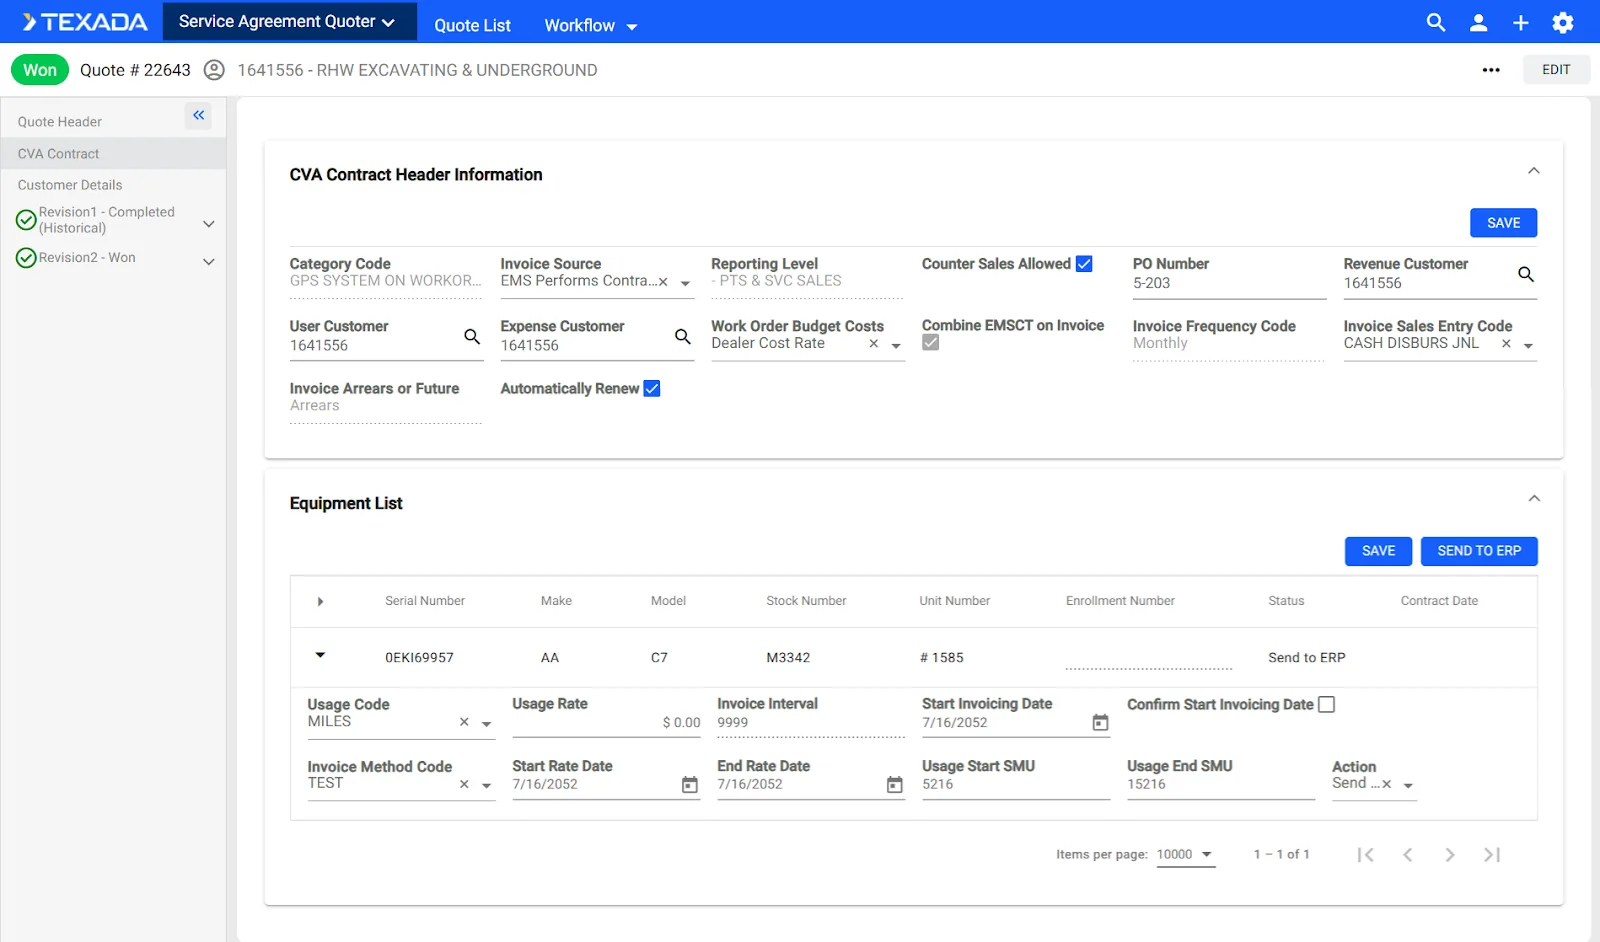Expand the Items per page dropdown
The height and width of the screenshot is (942, 1600).
(x=1185, y=854)
